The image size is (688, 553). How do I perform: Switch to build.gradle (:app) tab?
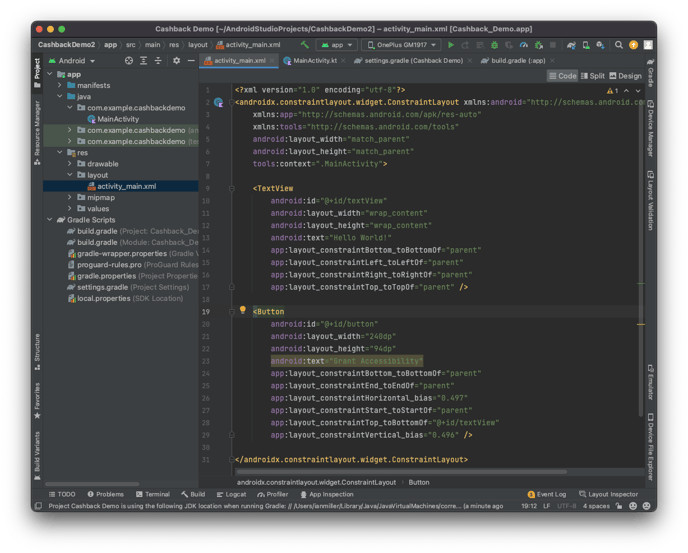tap(517, 61)
